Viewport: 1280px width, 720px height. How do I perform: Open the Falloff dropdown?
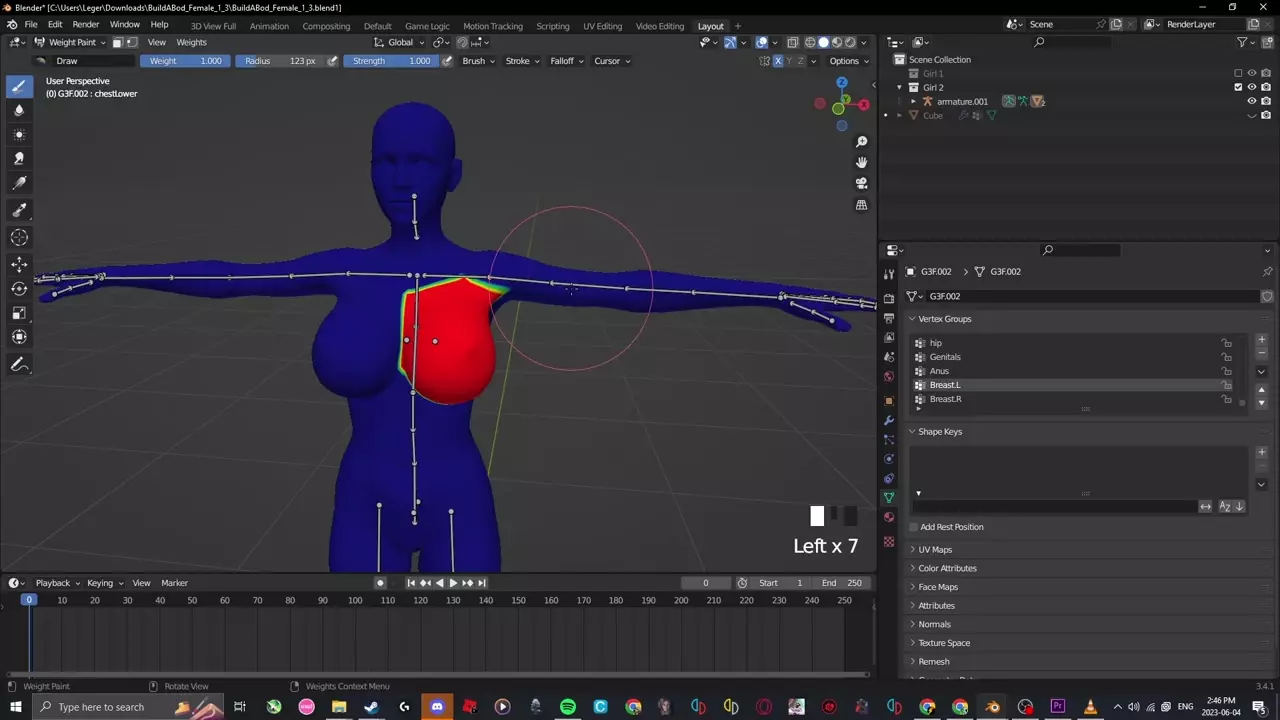coord(566,61)
